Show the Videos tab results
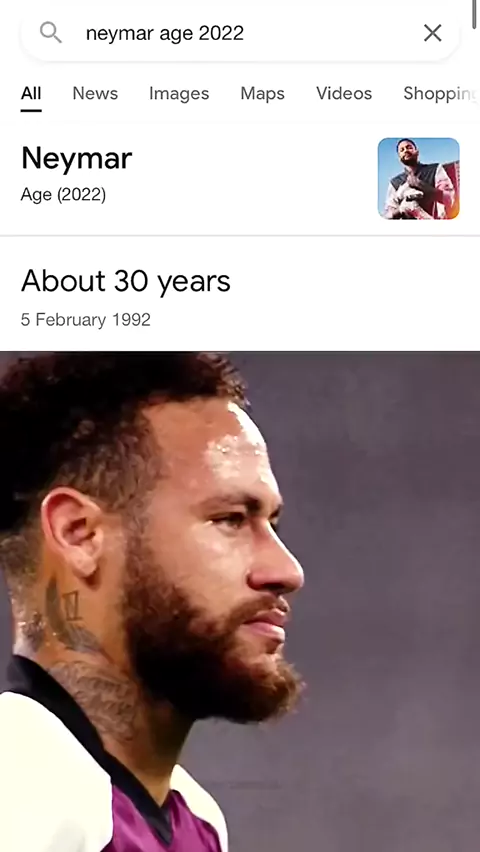480x852 pixels. click(344, 93)
